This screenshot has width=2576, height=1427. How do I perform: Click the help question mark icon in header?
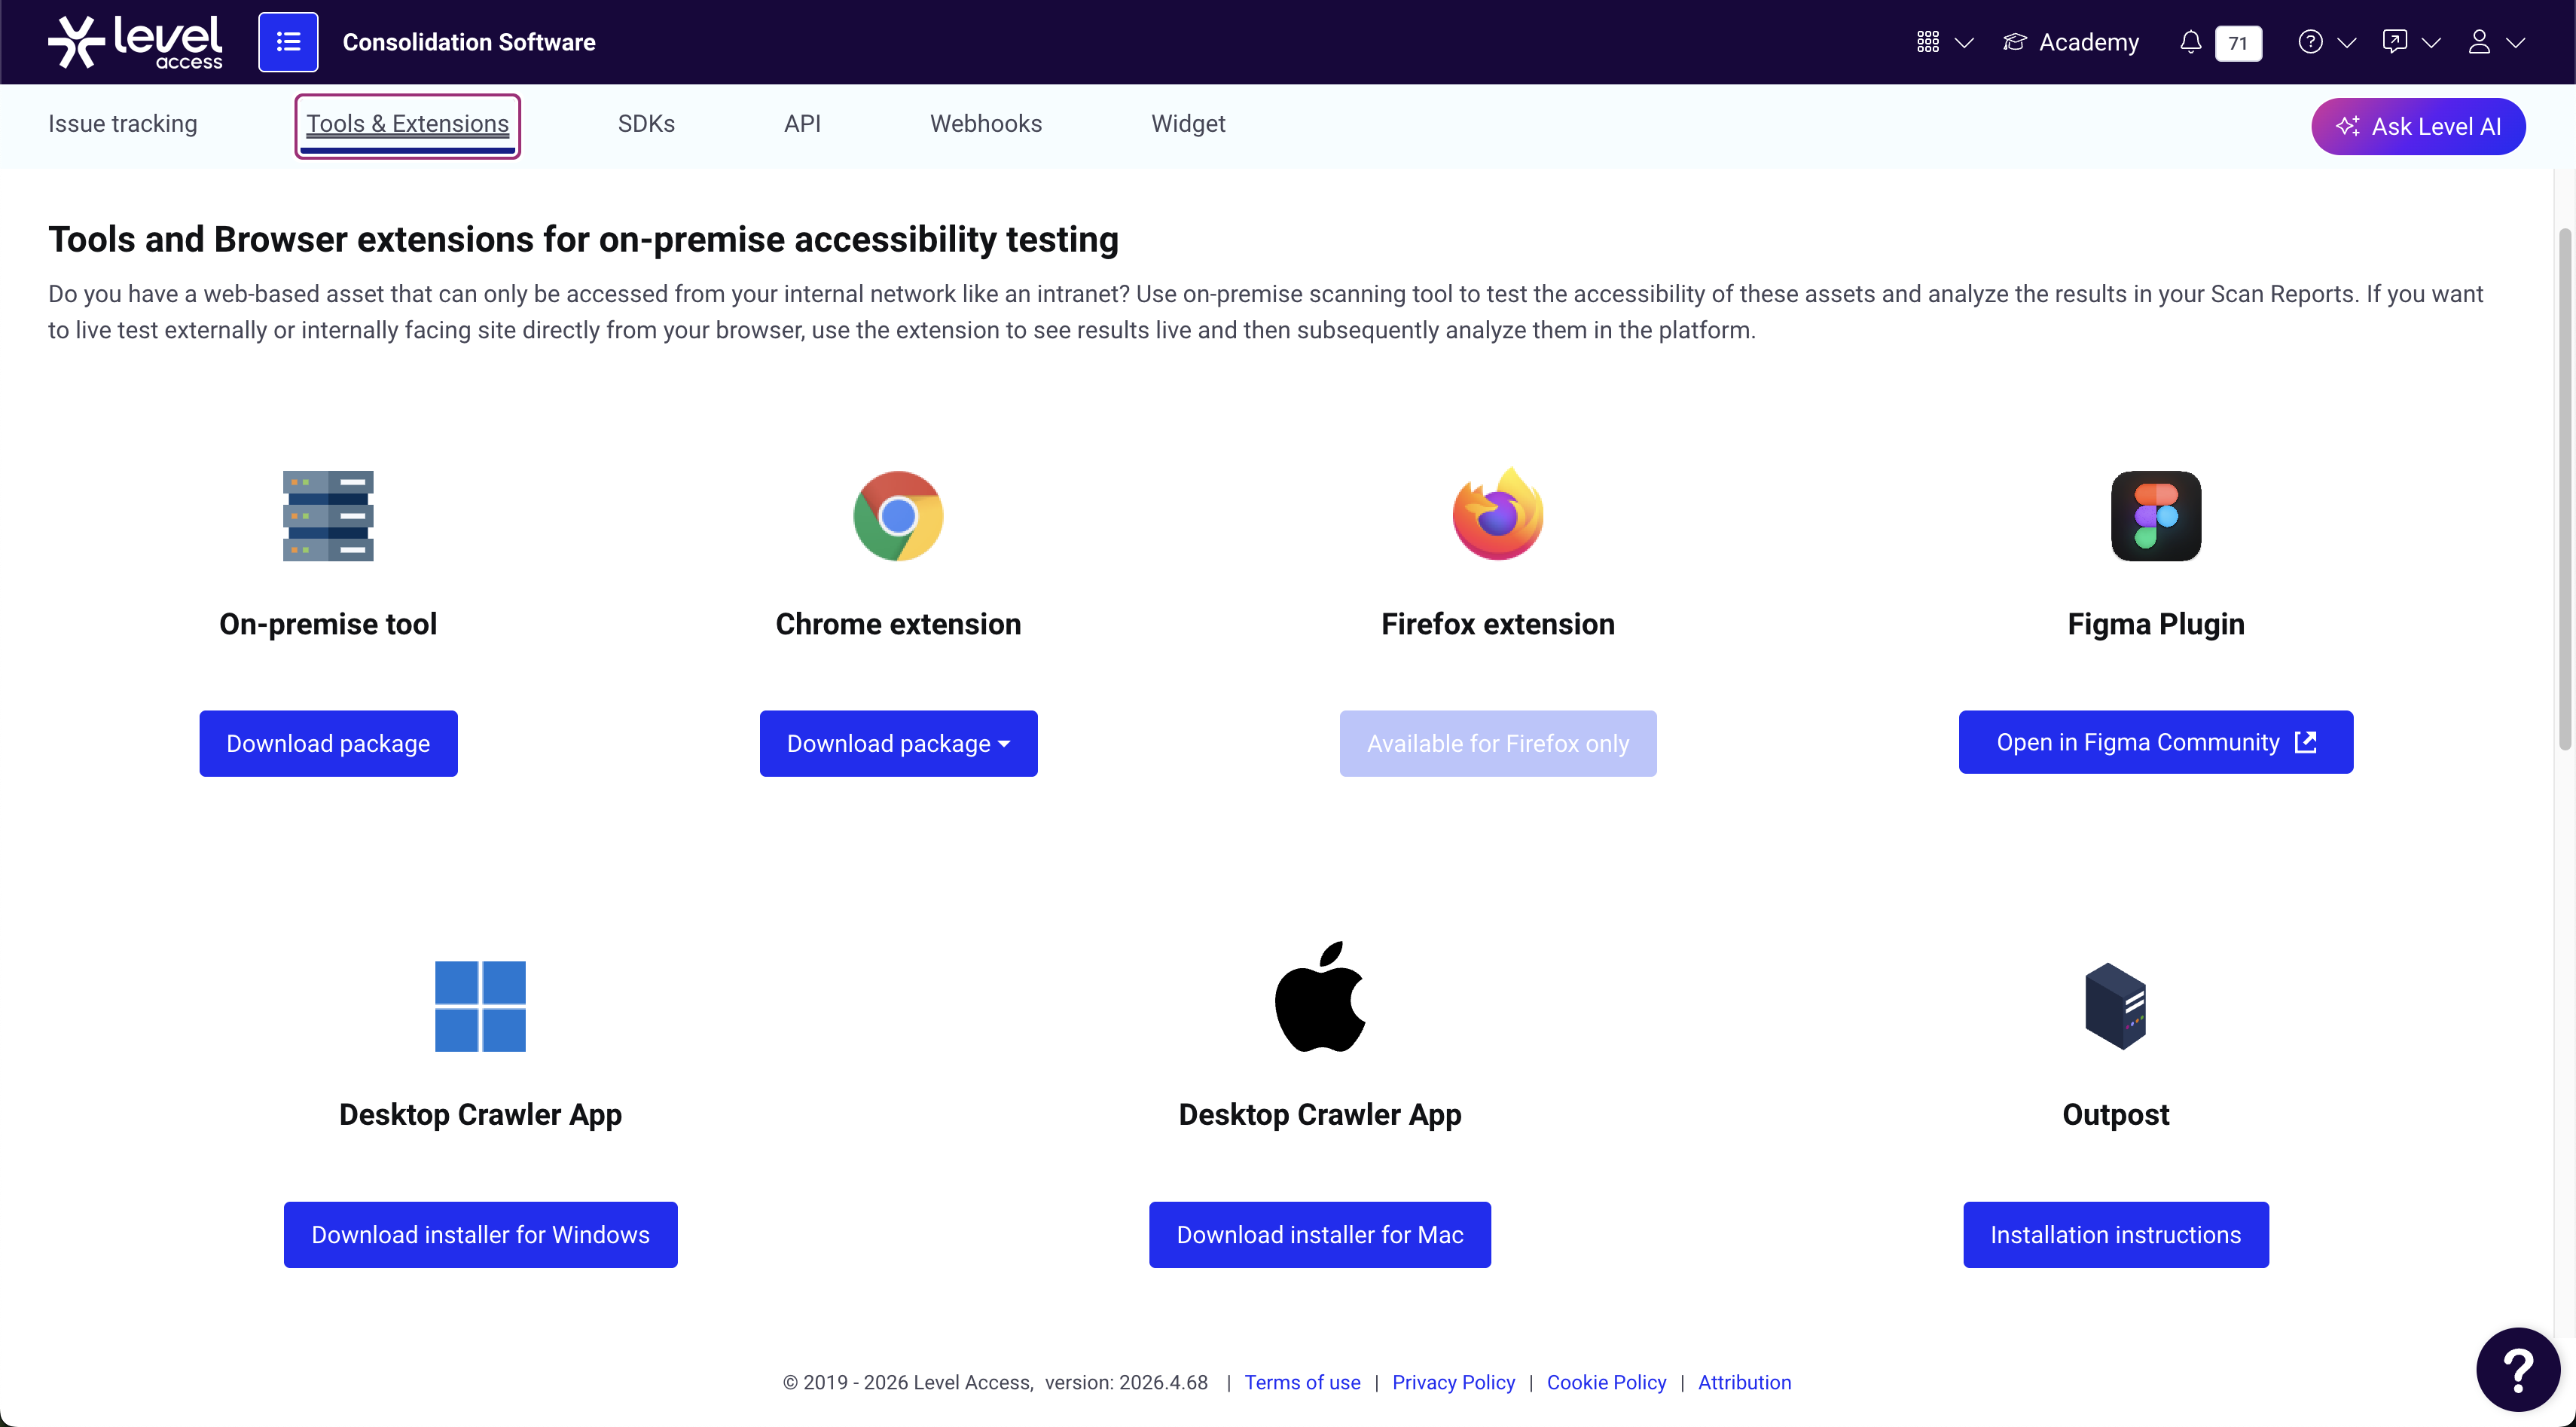[x=2310, y=42]
